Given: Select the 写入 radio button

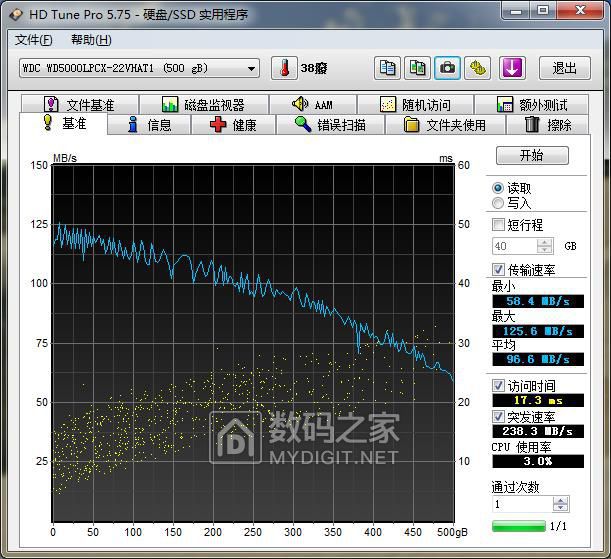Looking at the screenshot, I should (x=498, y=203).
